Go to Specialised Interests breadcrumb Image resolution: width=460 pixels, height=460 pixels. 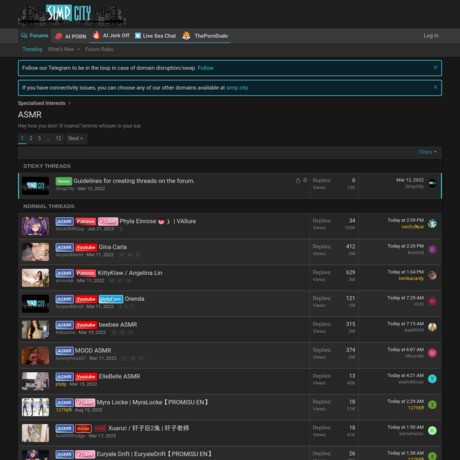click(x=42, y=103)
